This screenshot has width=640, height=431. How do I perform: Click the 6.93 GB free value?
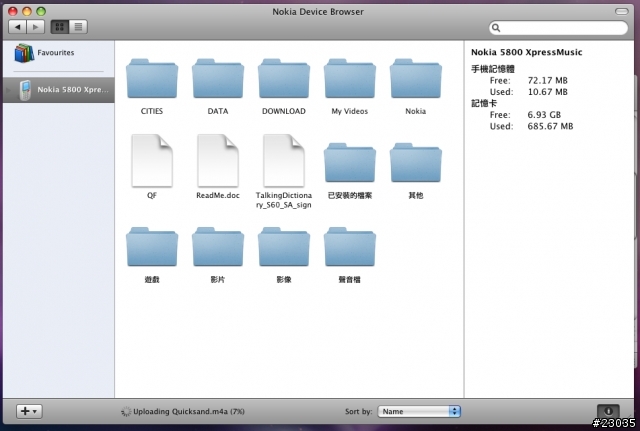[544, 115]
